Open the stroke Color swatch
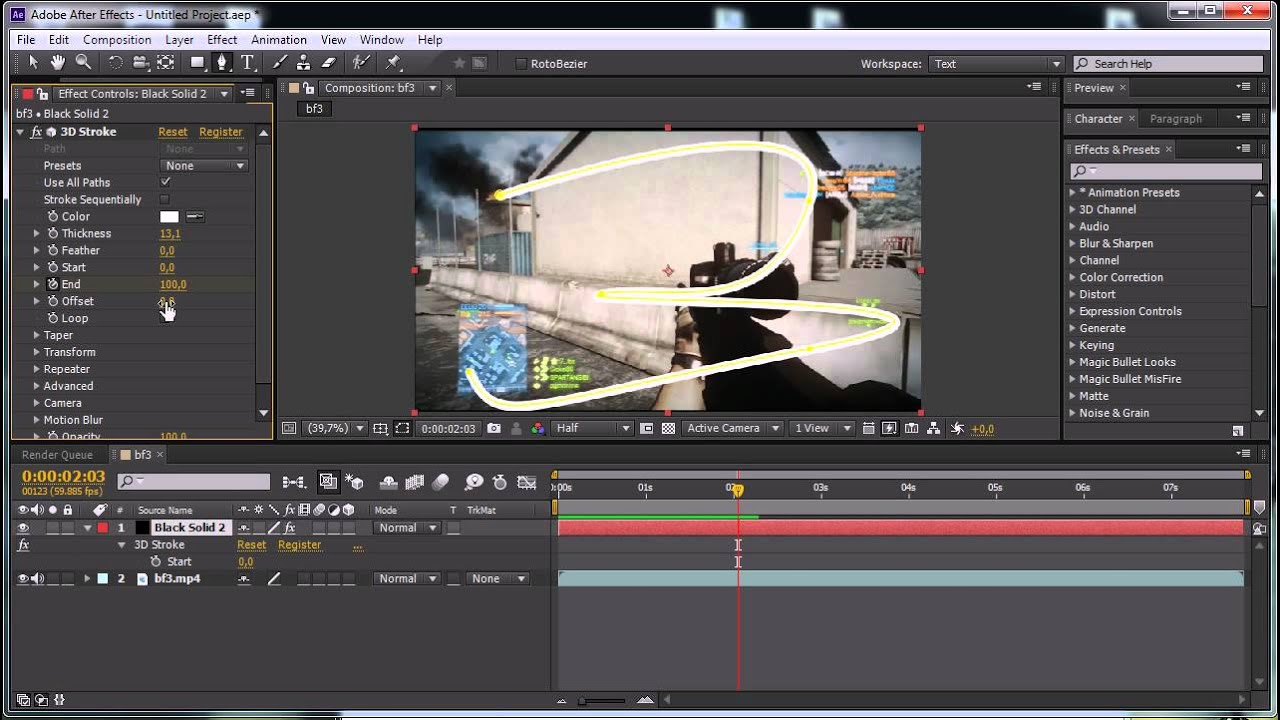This screenshot has width=1280, height=720. click(x=169, y=216)
